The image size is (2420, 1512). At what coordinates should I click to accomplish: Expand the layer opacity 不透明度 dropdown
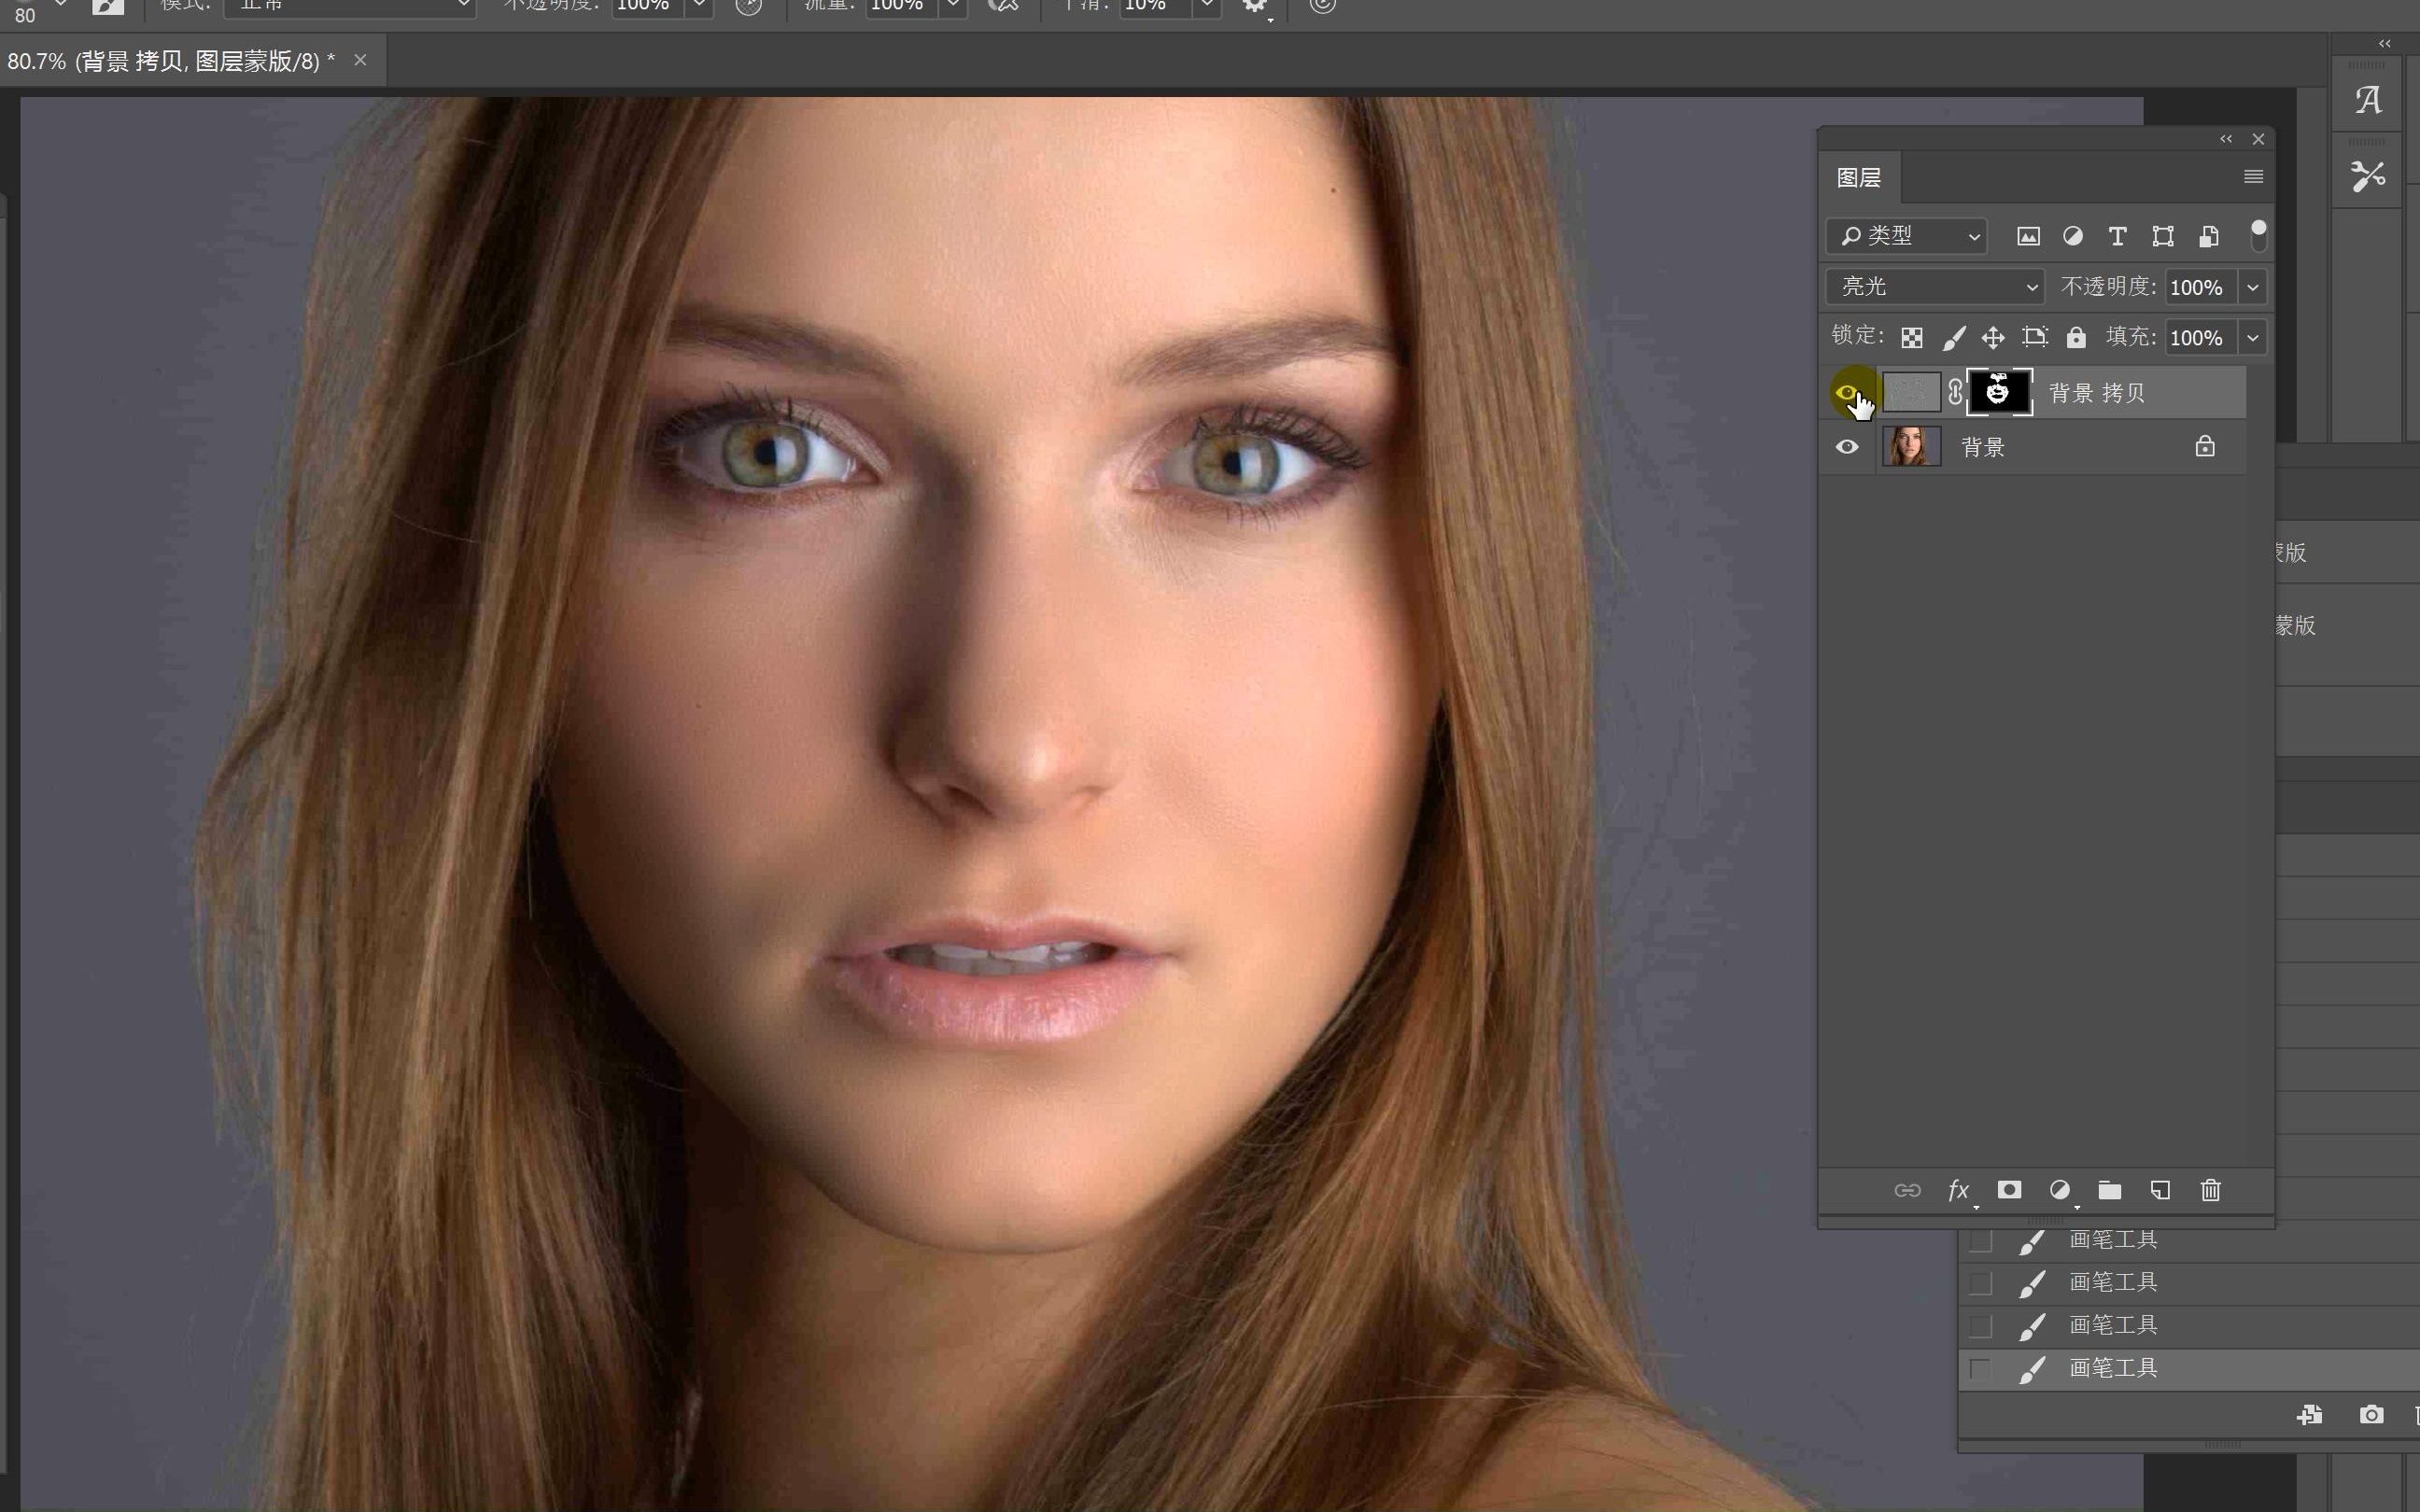2253,287
